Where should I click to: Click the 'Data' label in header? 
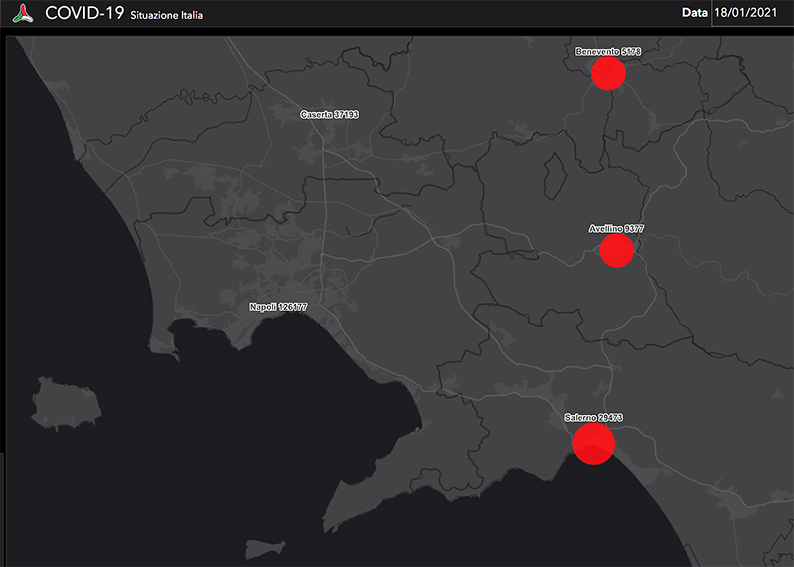pyautogui.click(x=694, y=13)
